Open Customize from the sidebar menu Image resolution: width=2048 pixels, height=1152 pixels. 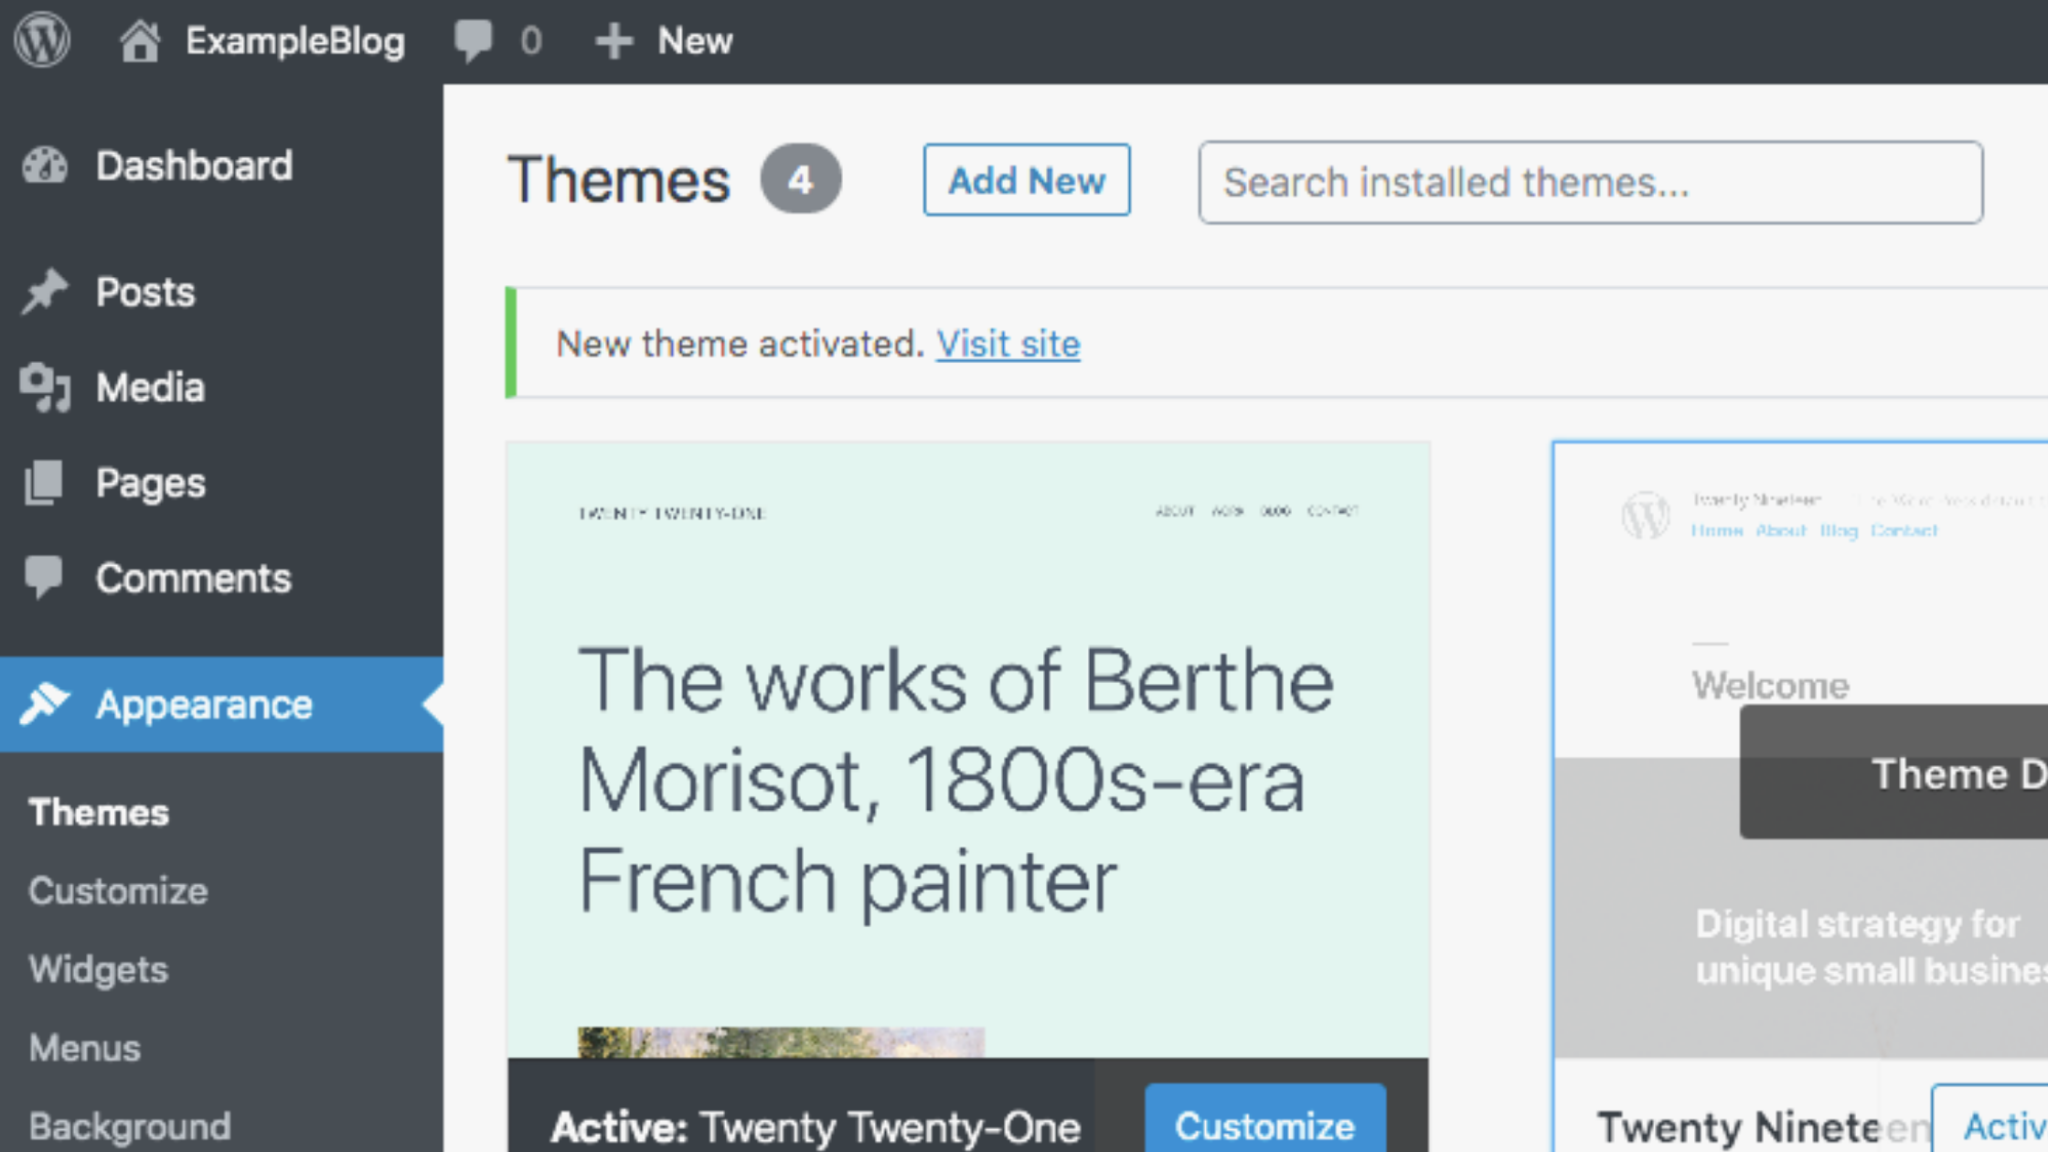click(118, 890)
